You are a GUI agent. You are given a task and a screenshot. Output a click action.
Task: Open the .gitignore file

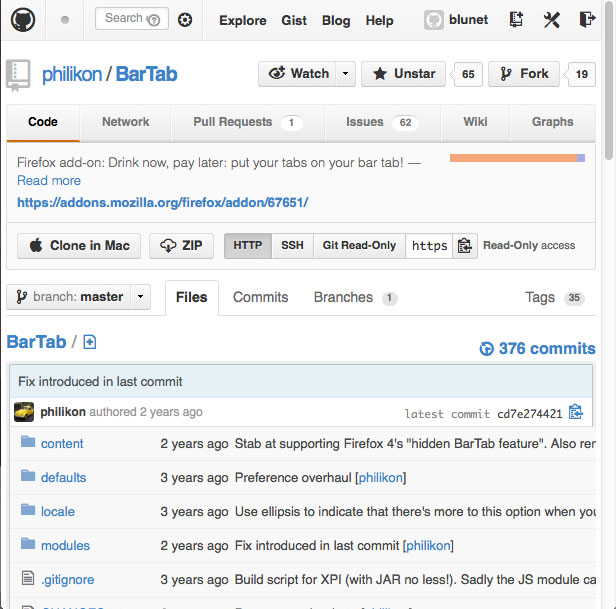[x=68, y=580]
